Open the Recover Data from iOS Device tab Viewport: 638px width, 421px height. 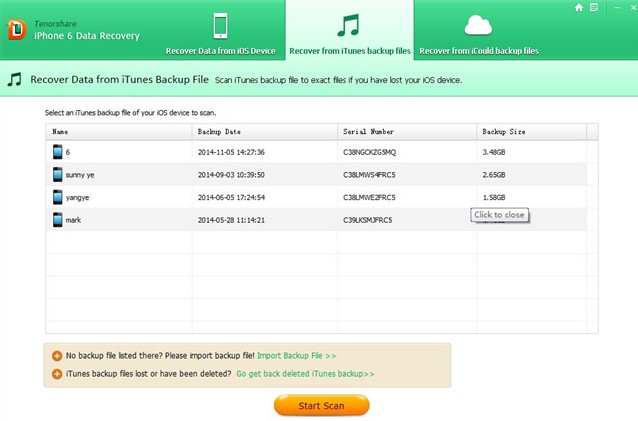tap(220, 33)
